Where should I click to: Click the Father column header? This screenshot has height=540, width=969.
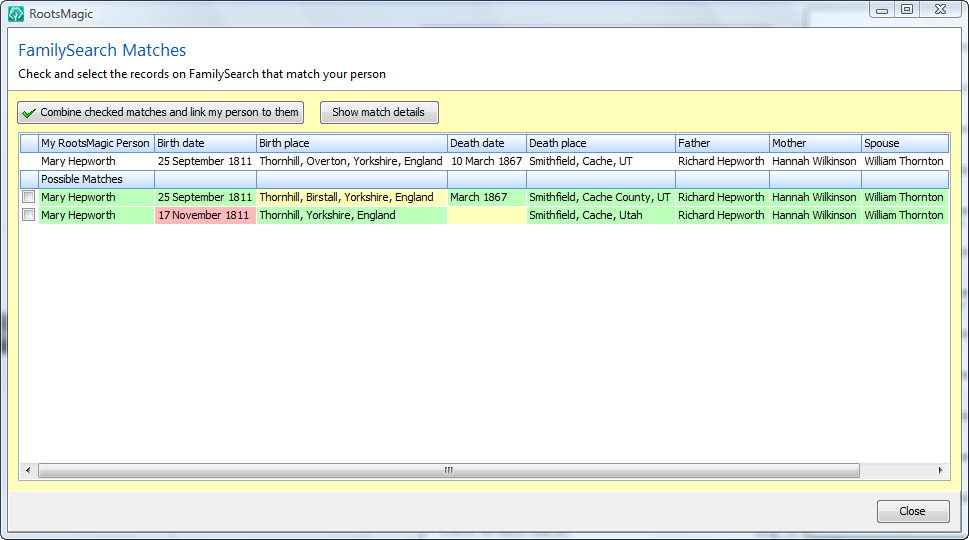pos(722,143)
